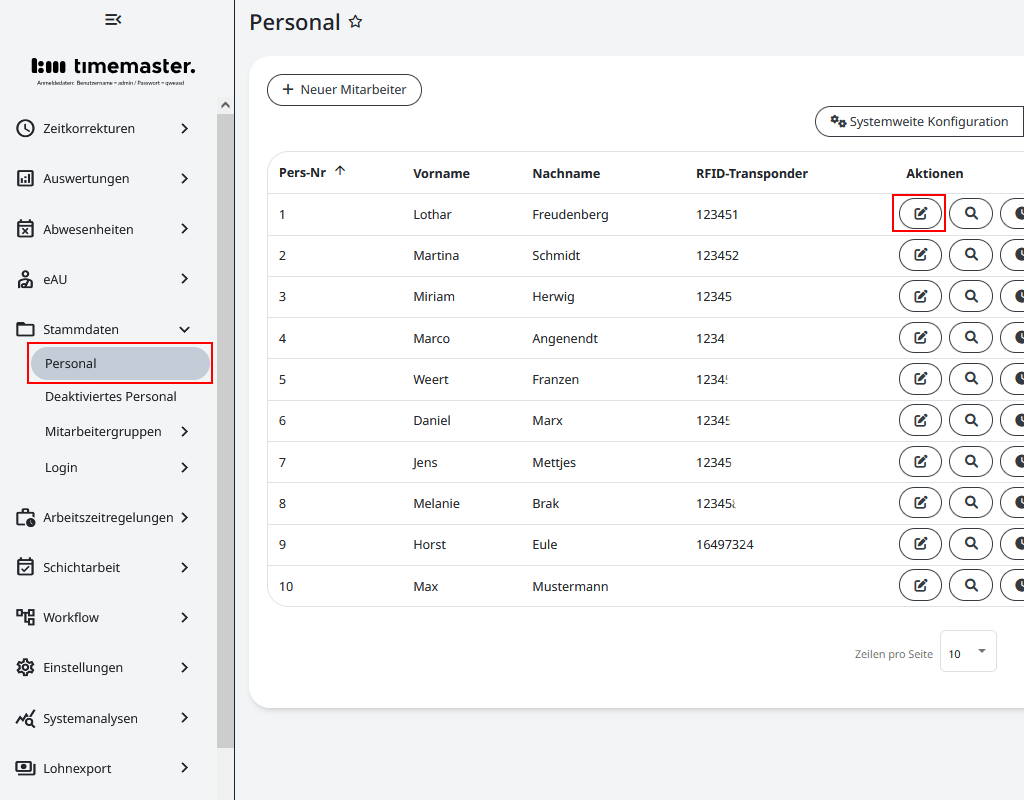
Task: Open edit icon in Max Mustermann row
Action: tap(920, 586)
